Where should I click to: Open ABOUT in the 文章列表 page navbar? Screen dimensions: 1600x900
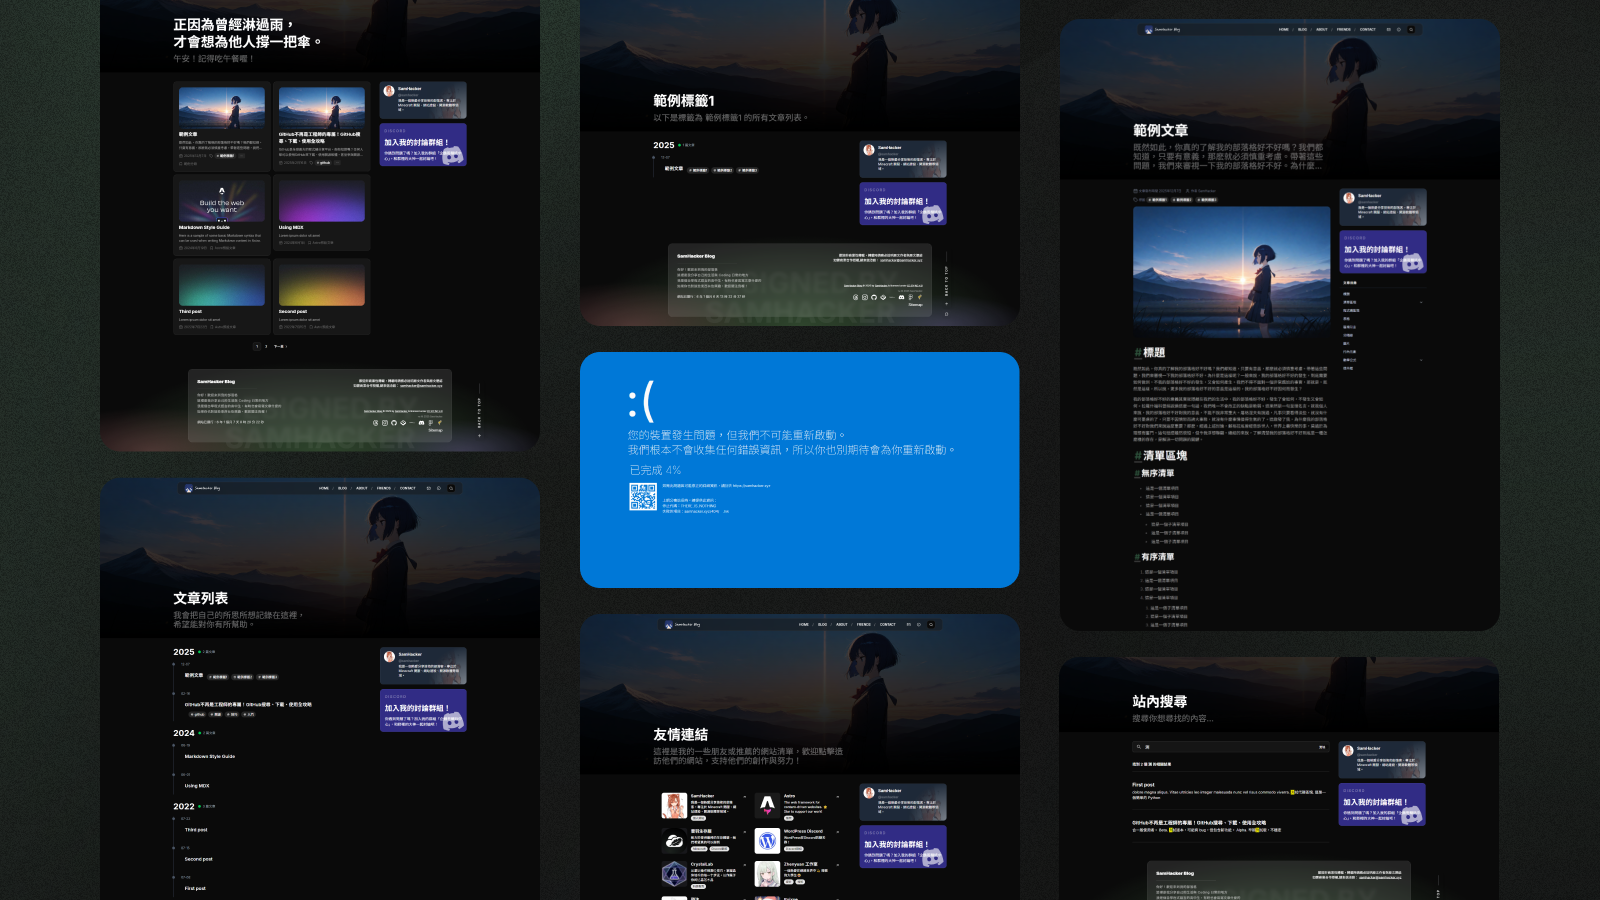pyautogui.click(x=362, y=488)
